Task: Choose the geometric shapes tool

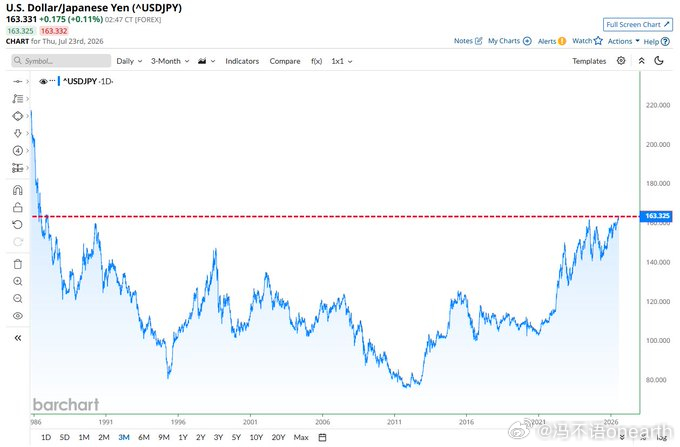Action: click(x=17, y=116)
